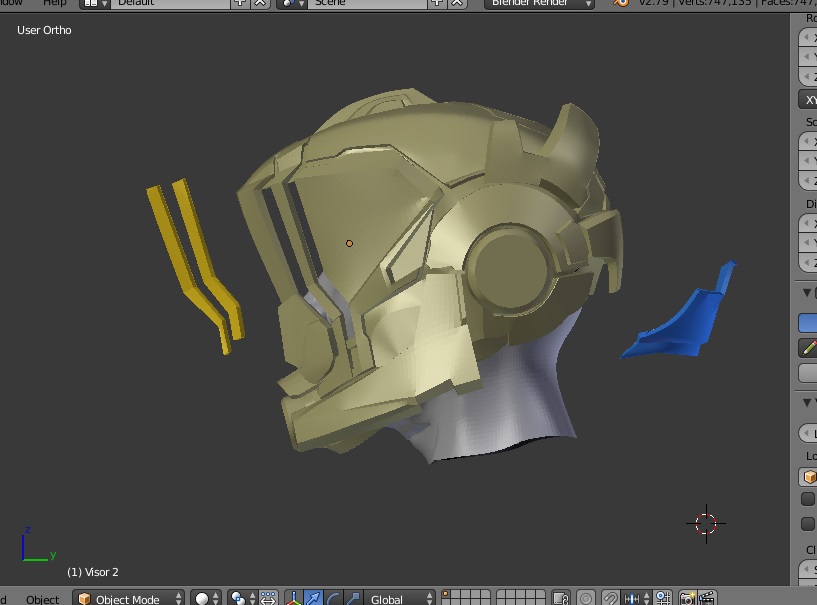Click the blue color swatch in side panel
The width and height of the screenshot is (817, 605).
tap(807, 322)
